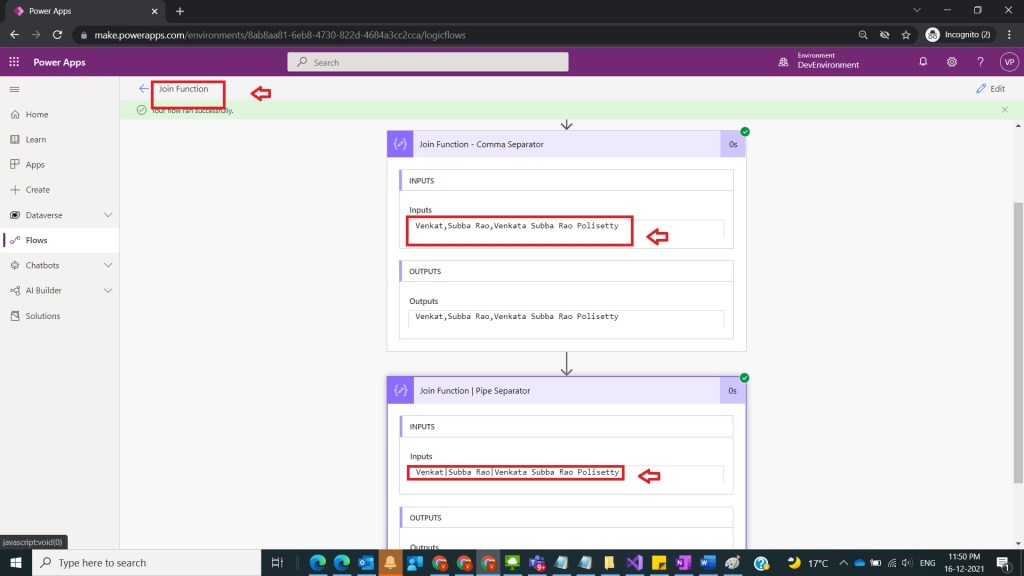Go back using the back arrow

pyautogui.click(x=143, y=89)
